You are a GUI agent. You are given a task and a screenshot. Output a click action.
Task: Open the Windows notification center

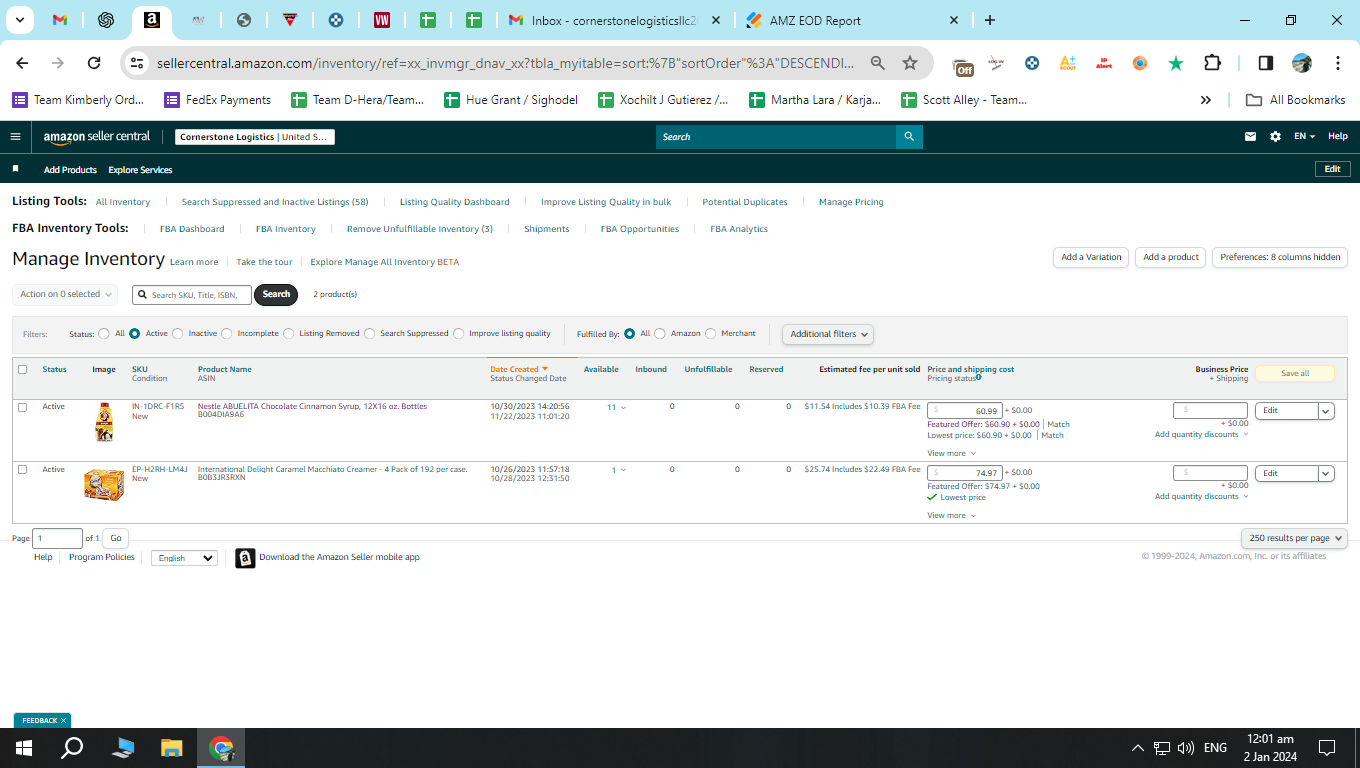[x=1327, y=748]
